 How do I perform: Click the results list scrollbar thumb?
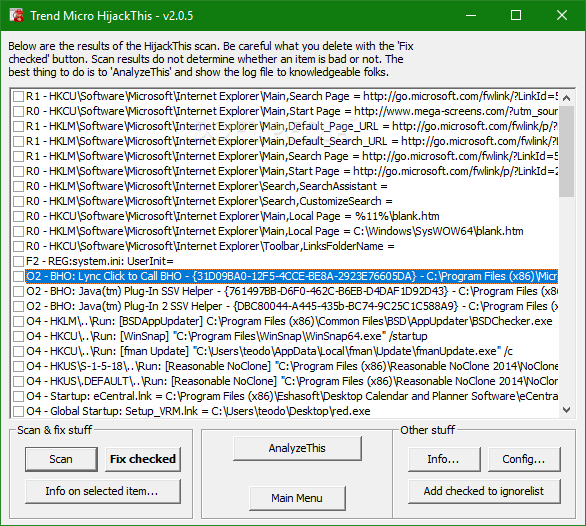[x=566, y=151]
